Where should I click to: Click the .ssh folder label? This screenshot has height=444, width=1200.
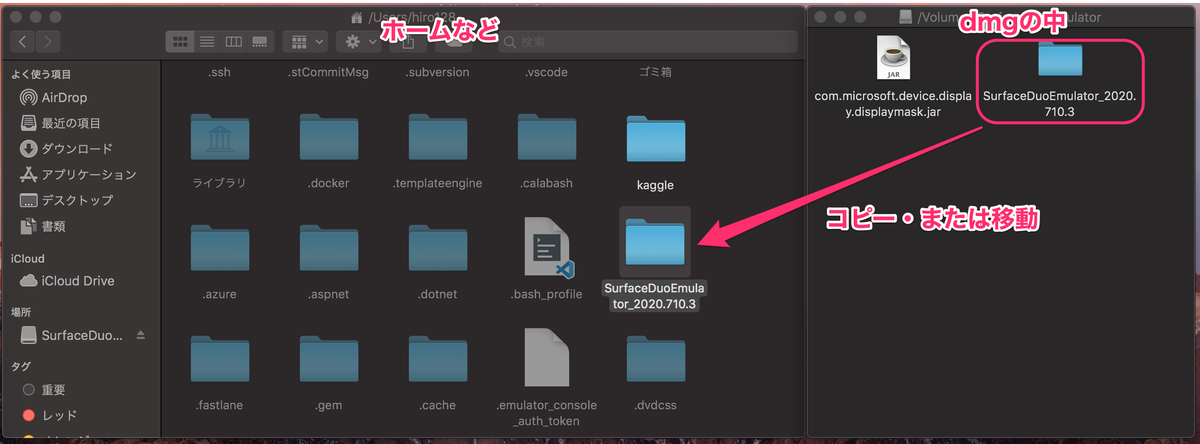[220, 73]
